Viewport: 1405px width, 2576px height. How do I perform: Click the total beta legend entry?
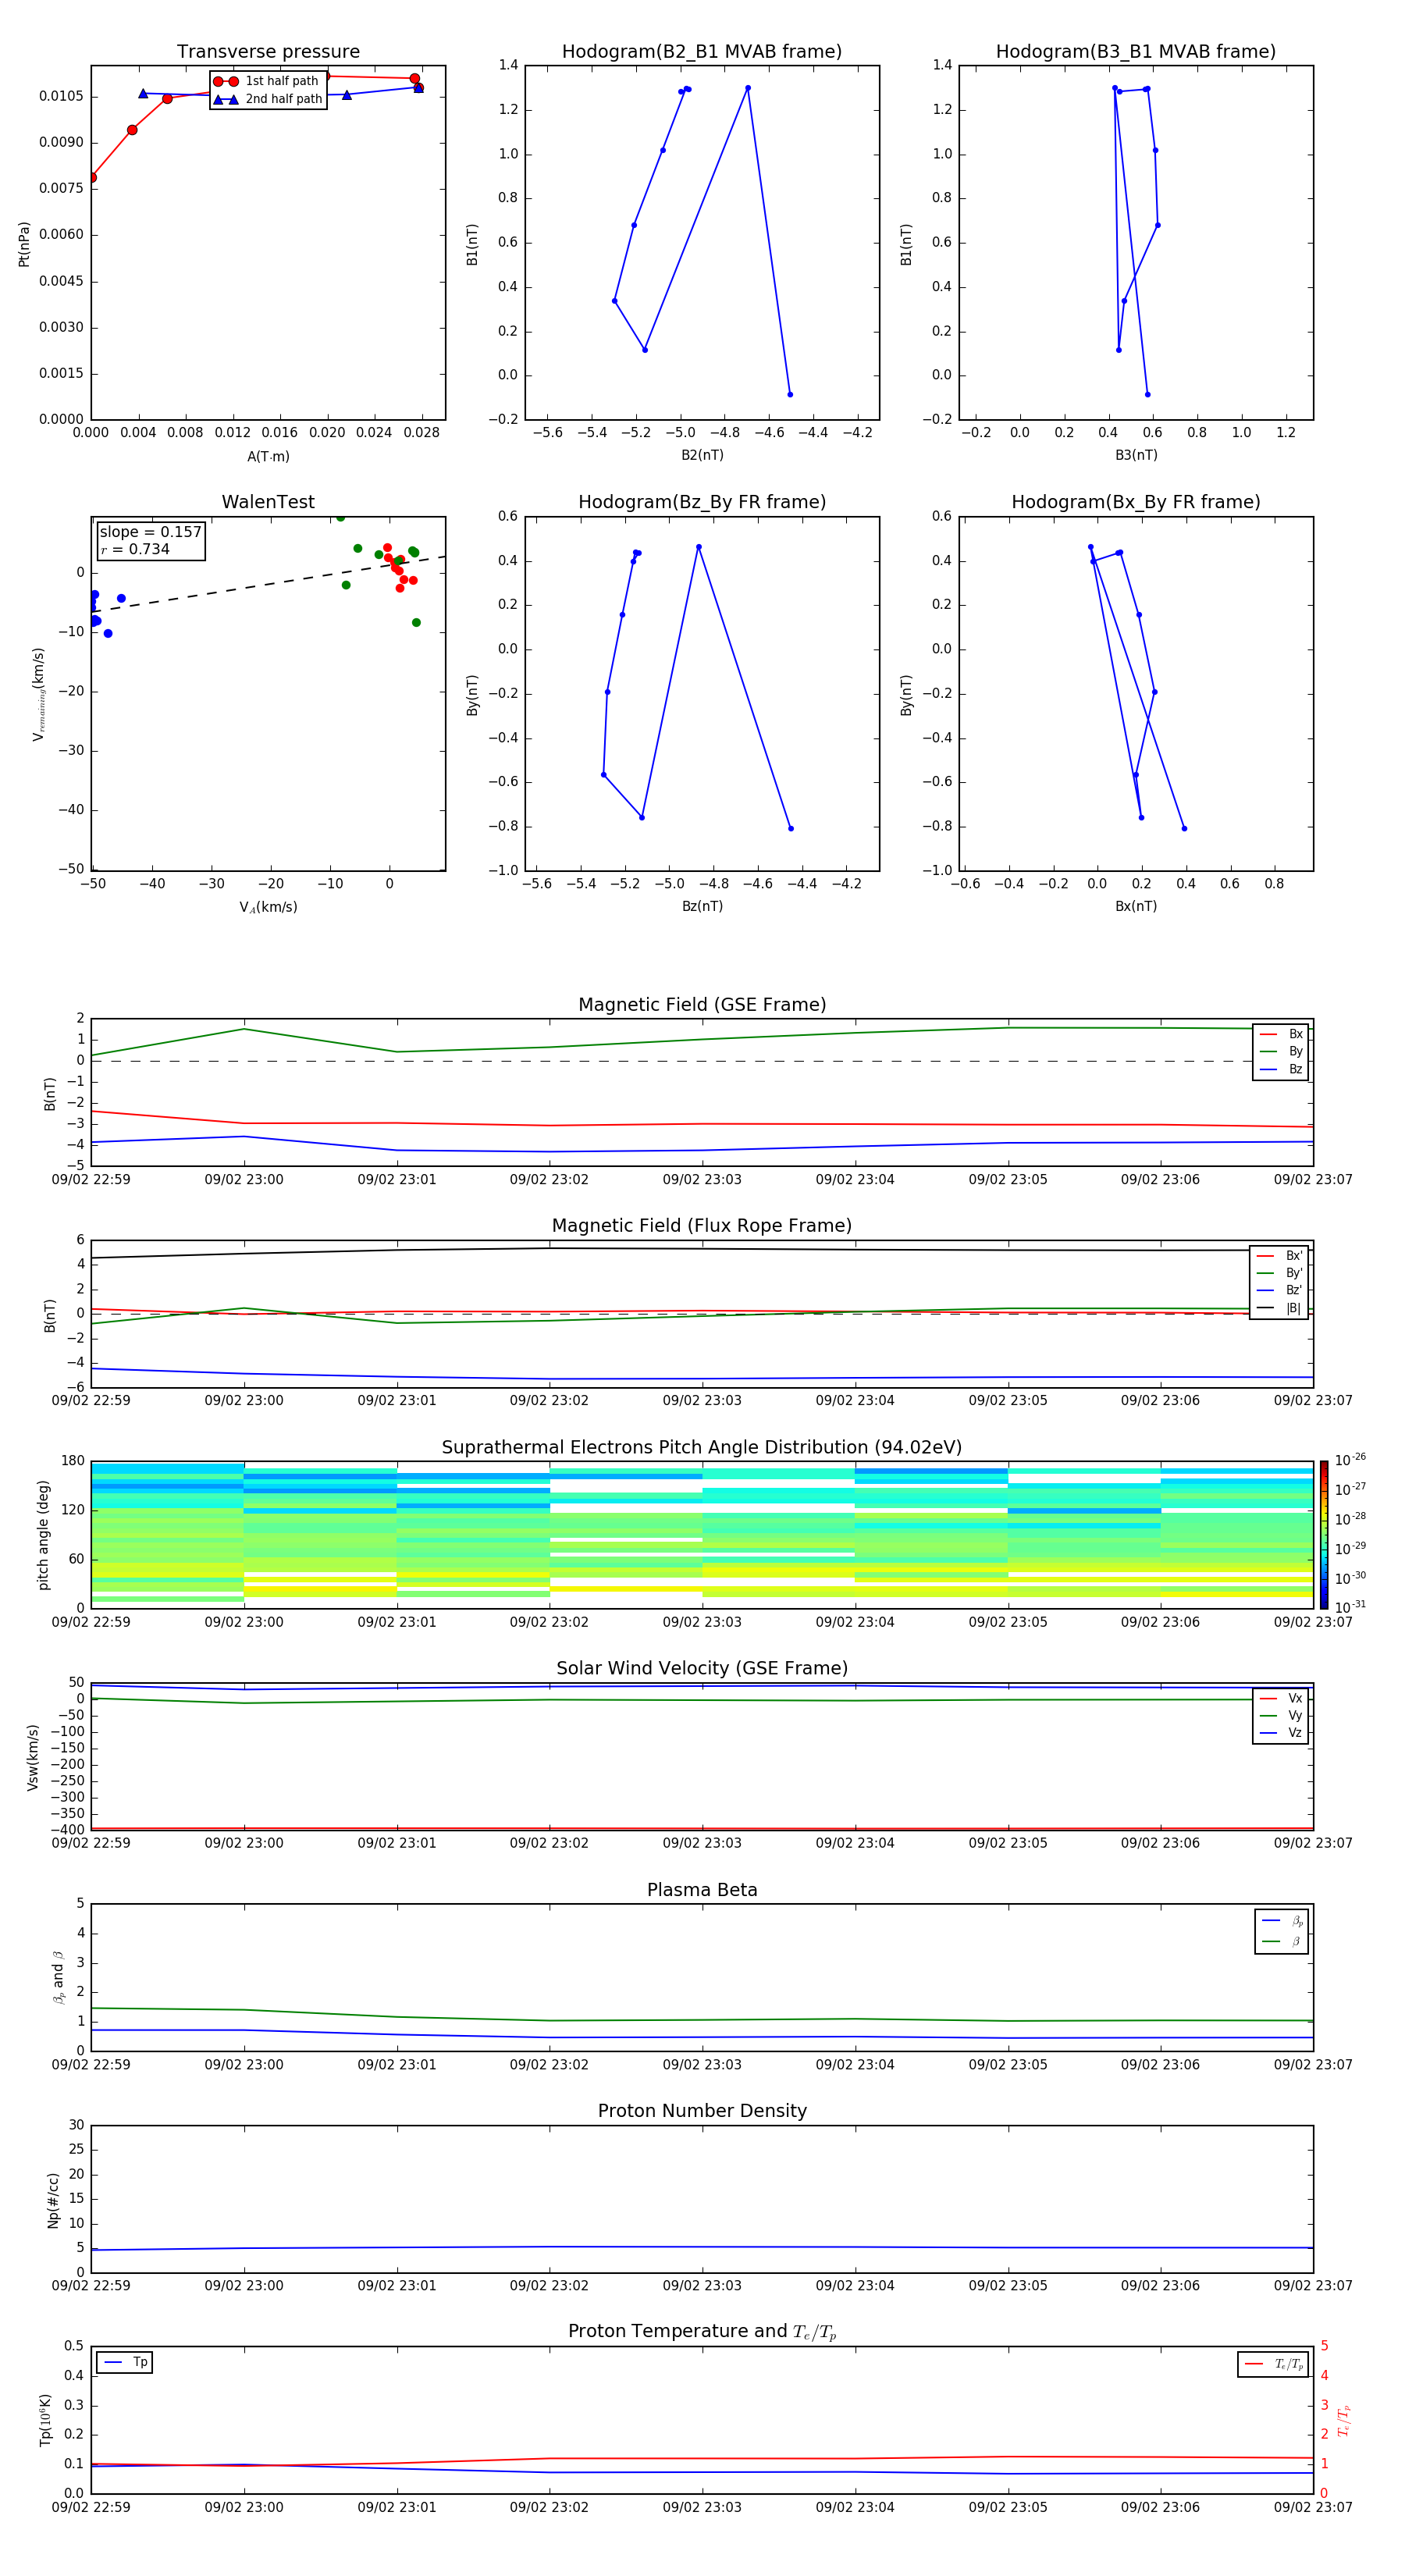(x=1282, y=1941)
